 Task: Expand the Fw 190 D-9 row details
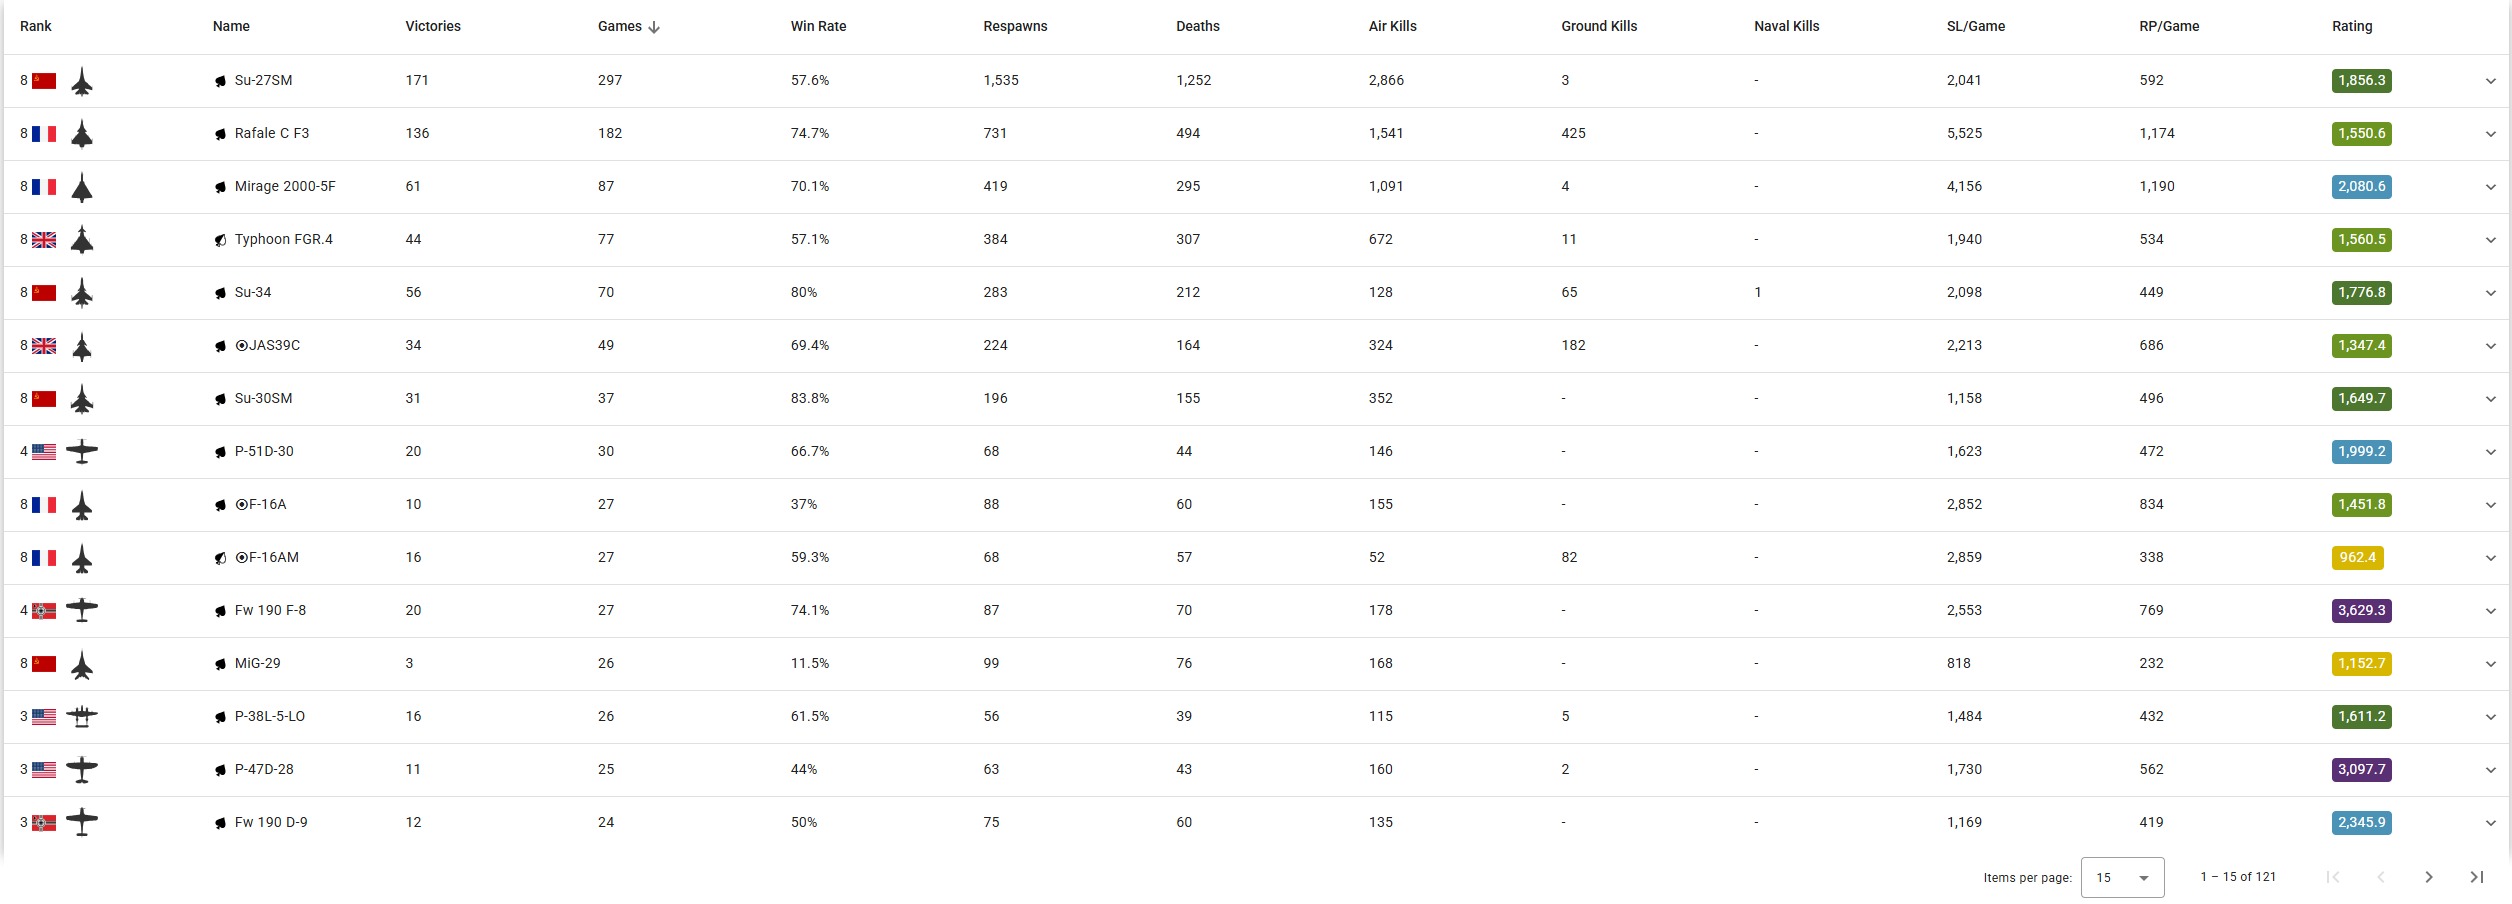(x=2491, y=823)
